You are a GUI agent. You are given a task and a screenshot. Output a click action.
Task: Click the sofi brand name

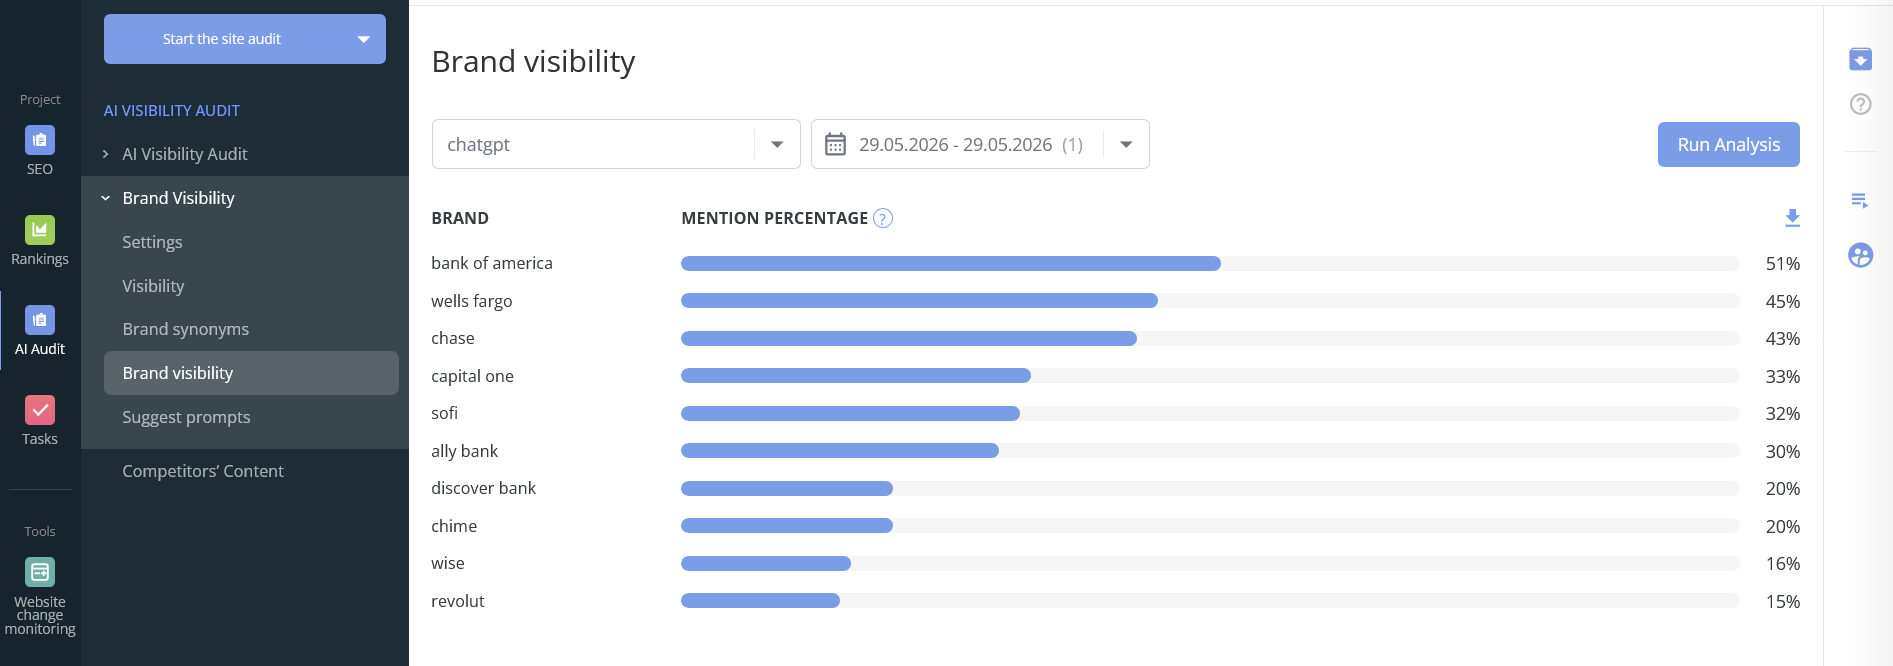coord(444,413)
